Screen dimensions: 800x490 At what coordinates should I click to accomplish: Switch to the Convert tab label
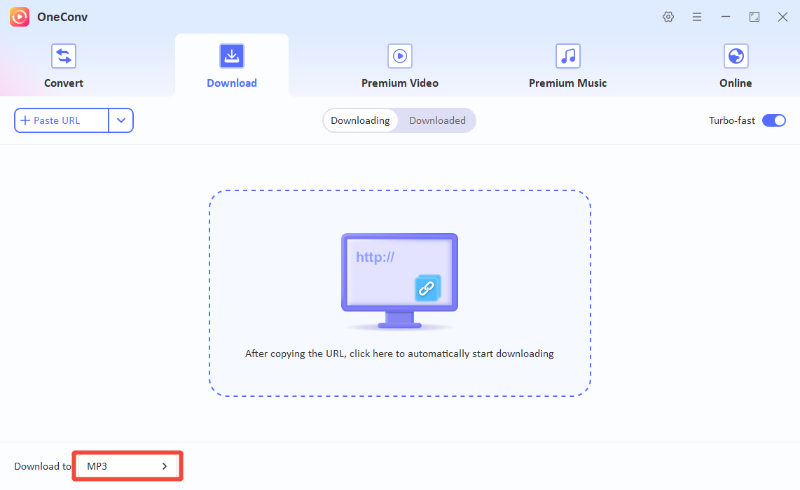pyautogui.click(x=64, y=83)
